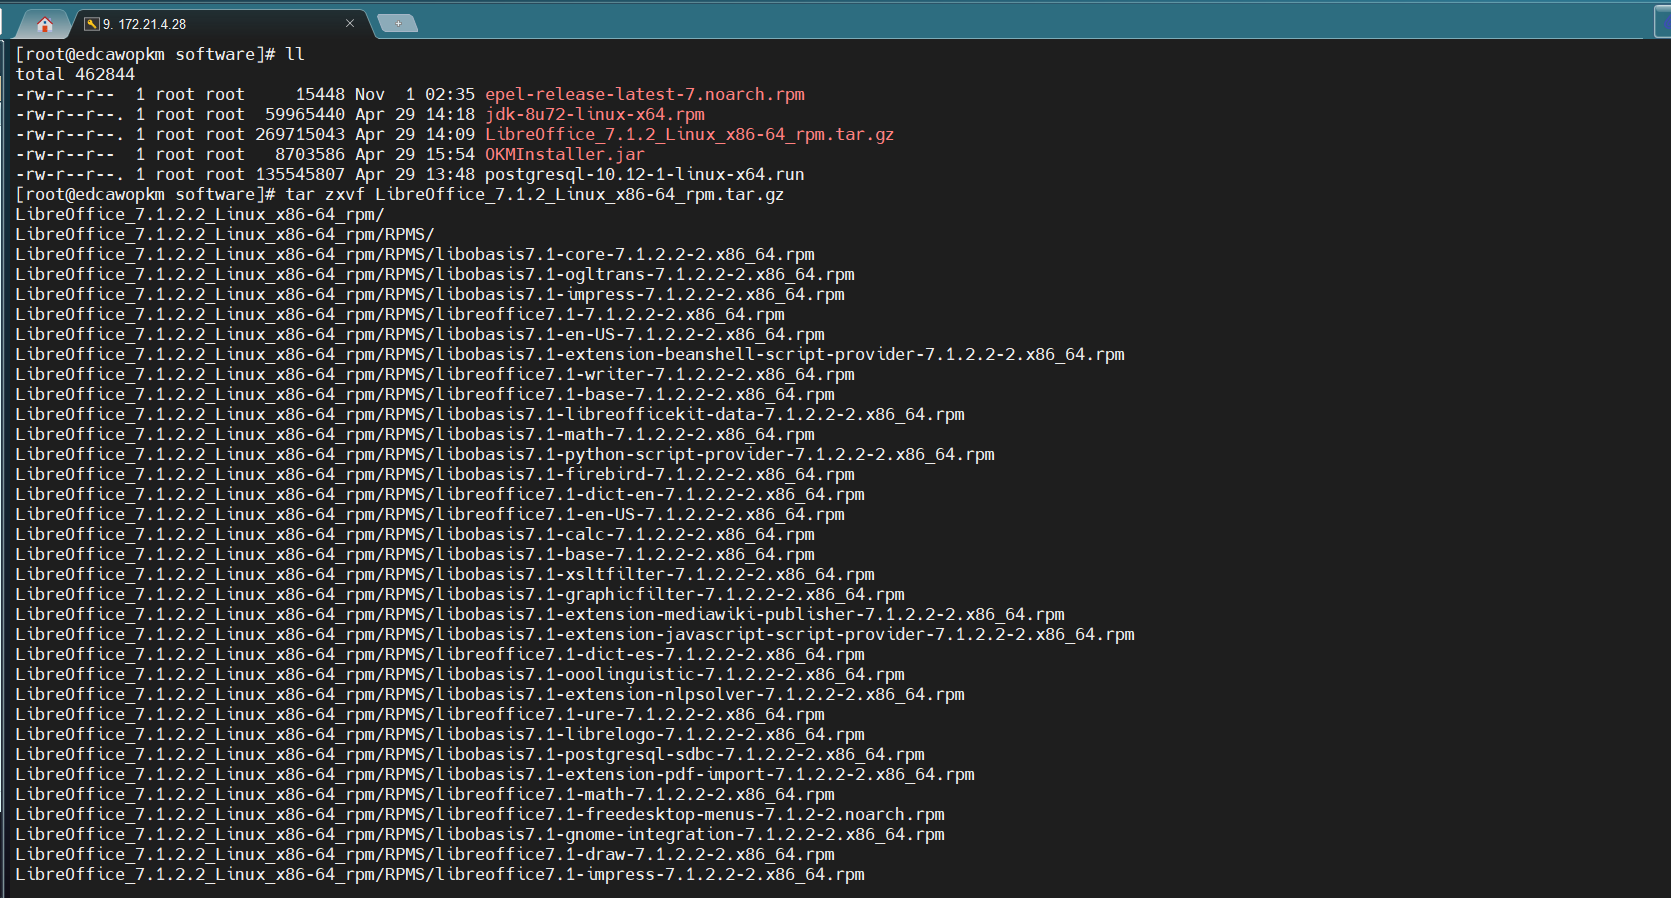Select the libreofficekit-data rpm line
The height and width of the screenshot is (898, 1671).
[x=490, y=414]
